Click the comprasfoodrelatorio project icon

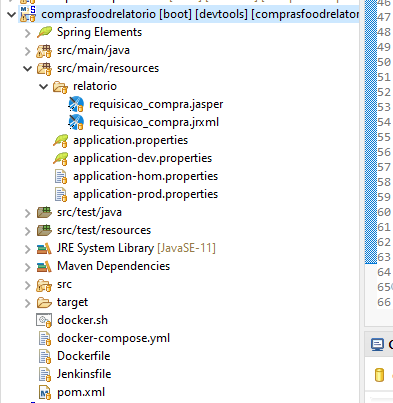point(28,14)
